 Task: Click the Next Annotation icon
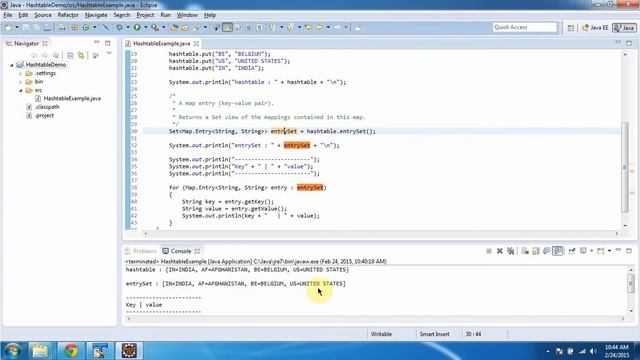pyautogui.click(x=273, y=28)
